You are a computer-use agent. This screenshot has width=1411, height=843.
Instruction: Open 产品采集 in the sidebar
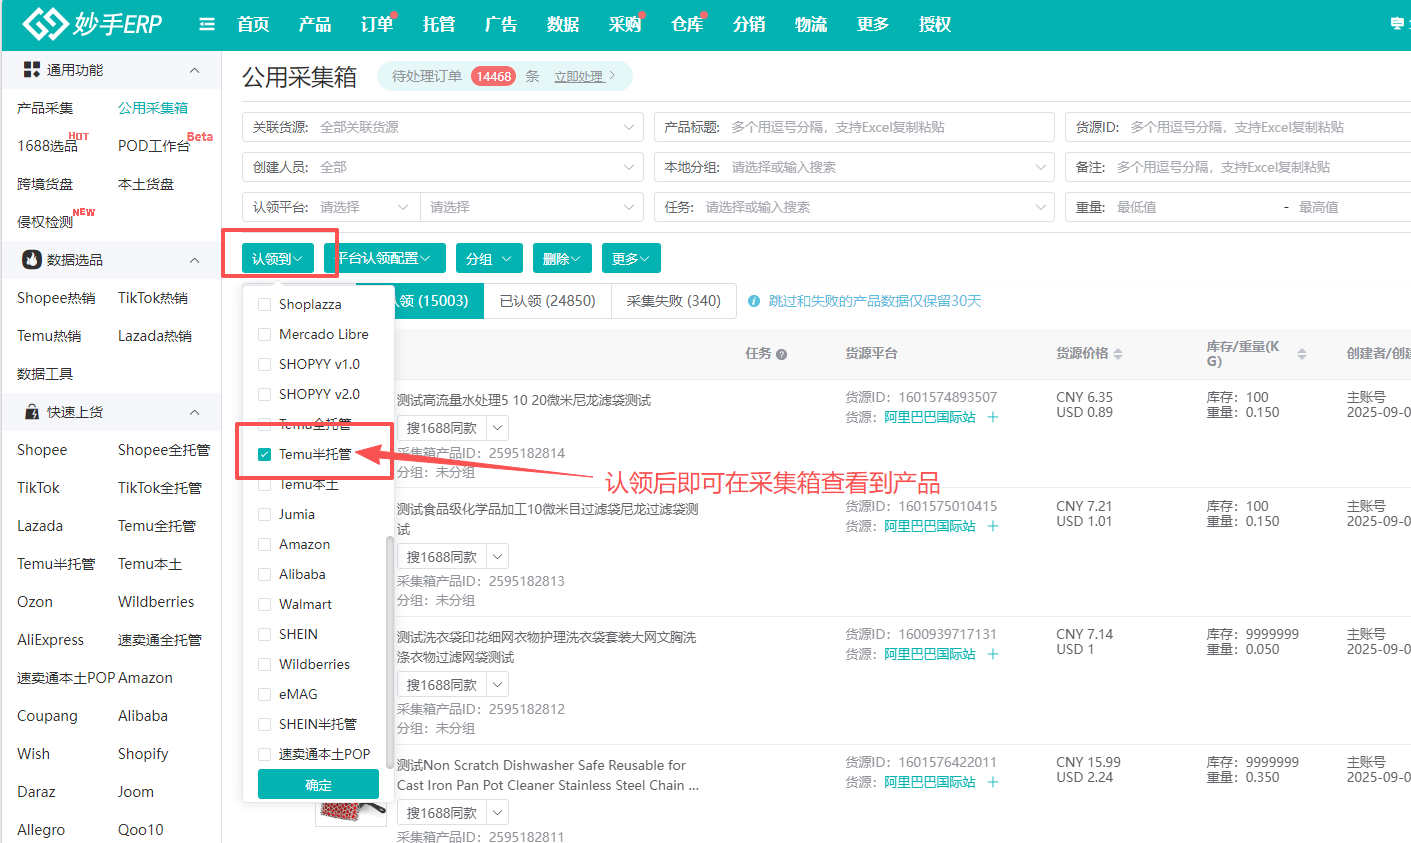pyautogui.click(x=45, y=108)
